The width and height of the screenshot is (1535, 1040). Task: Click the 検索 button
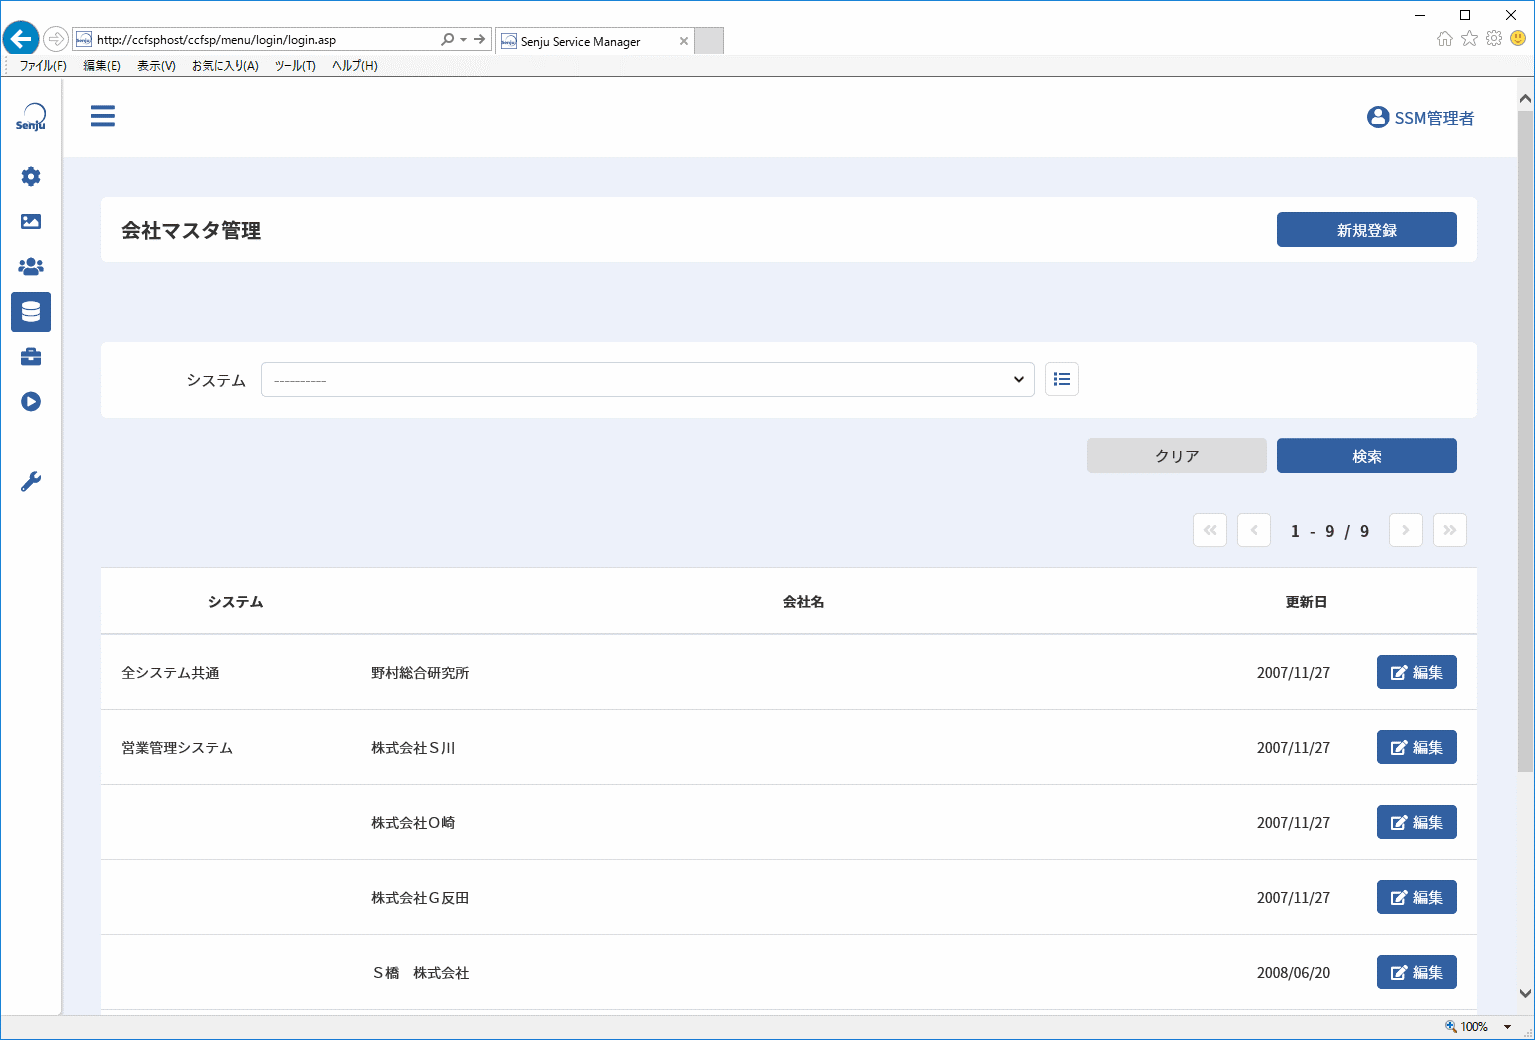coord(1367,456)
